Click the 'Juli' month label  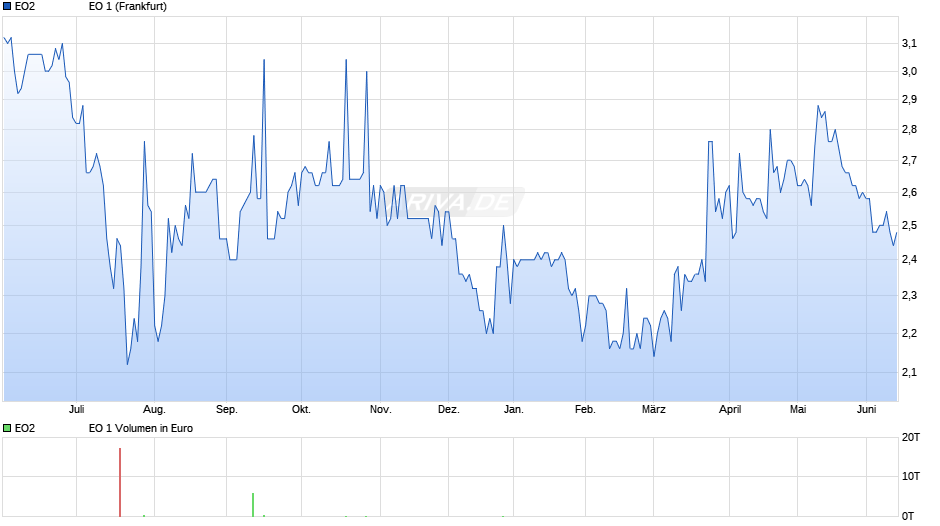pos(77,410)
